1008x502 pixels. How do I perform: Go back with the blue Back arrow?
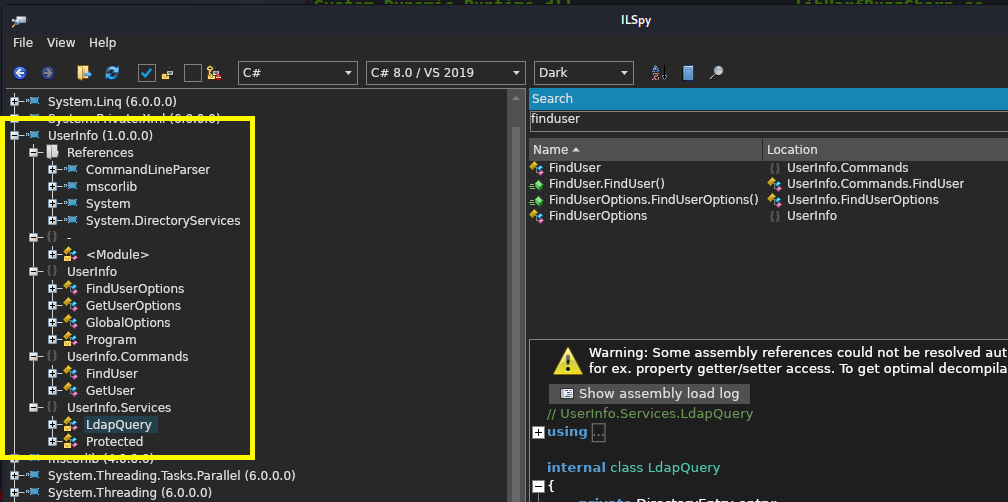(x=20, y=73)
